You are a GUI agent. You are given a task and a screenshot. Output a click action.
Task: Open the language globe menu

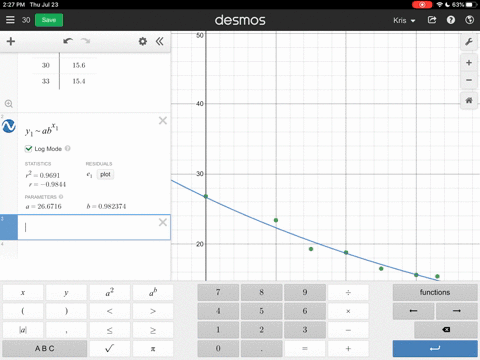(x=469, y=20)
